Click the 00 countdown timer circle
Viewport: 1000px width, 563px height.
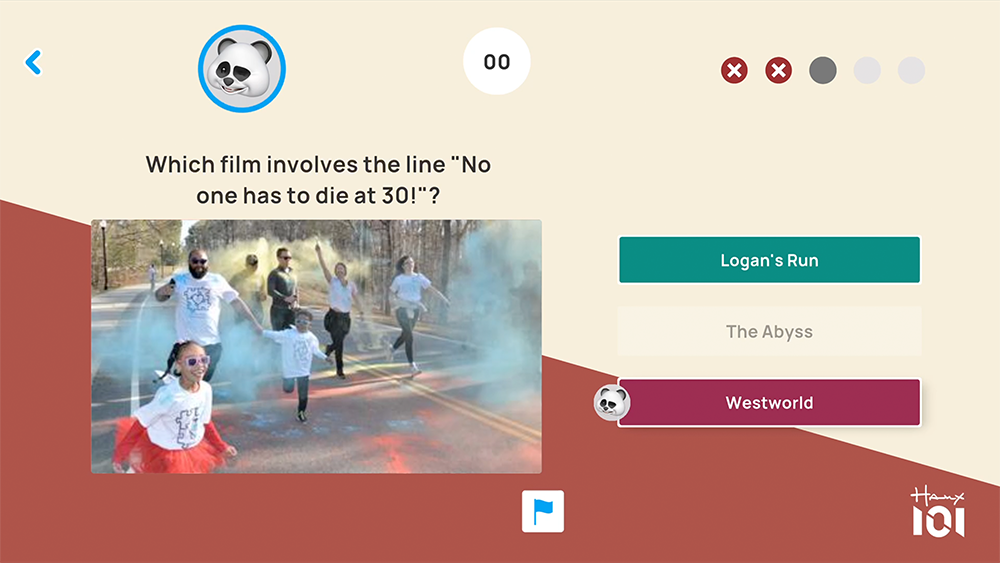coord(497,61)
